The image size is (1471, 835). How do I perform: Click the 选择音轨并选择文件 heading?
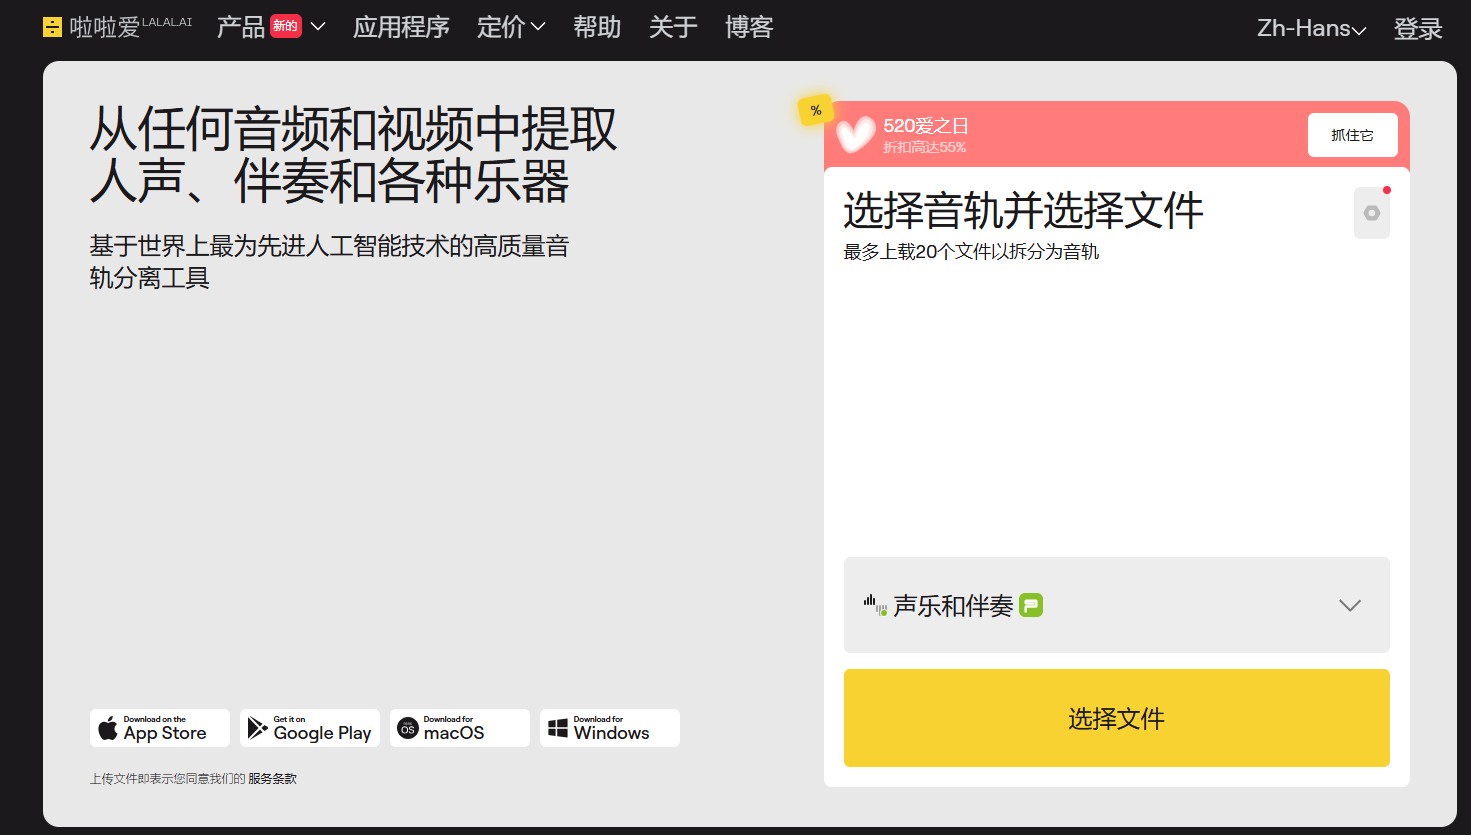tap(1023, 211)
